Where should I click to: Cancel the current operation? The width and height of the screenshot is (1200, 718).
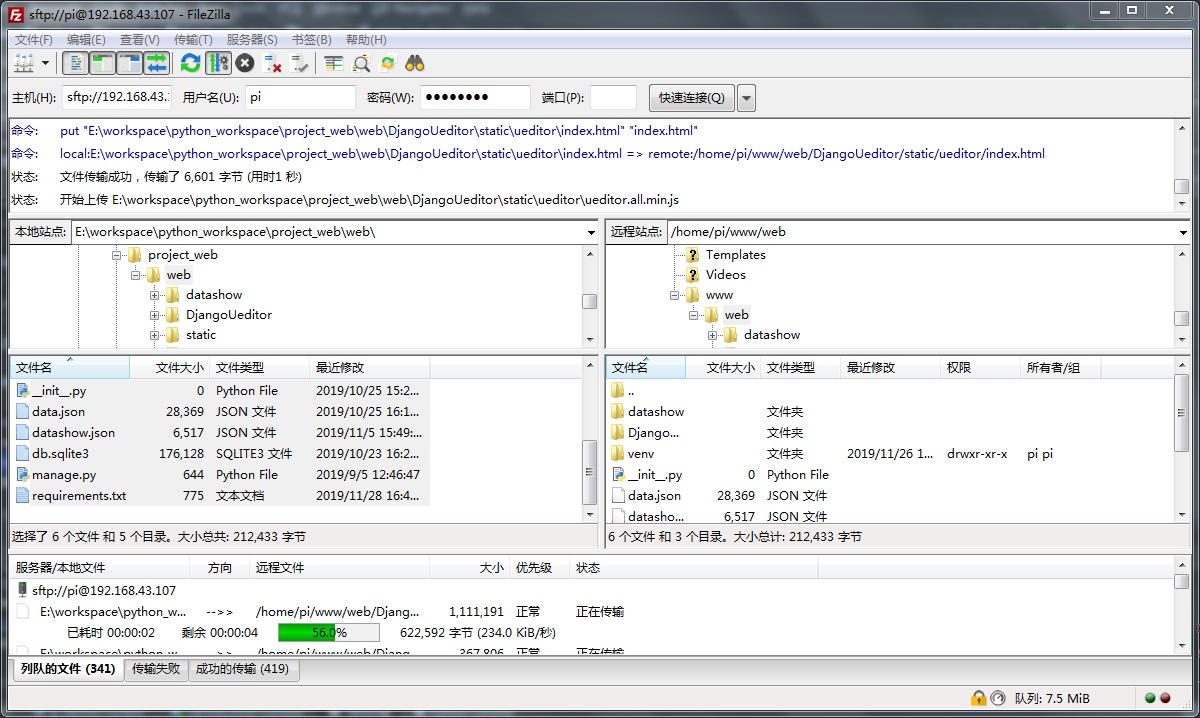(x=245, y=63)
